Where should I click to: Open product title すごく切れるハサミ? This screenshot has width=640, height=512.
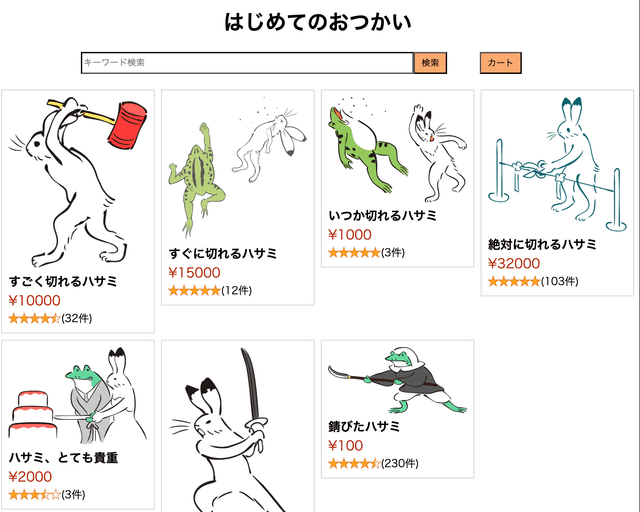(x=63, y=281)
